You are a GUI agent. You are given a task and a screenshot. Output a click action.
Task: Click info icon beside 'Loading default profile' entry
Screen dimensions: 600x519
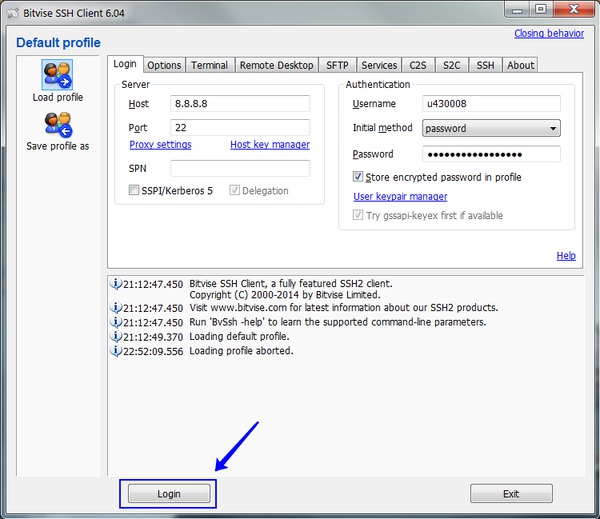[116, 336]
